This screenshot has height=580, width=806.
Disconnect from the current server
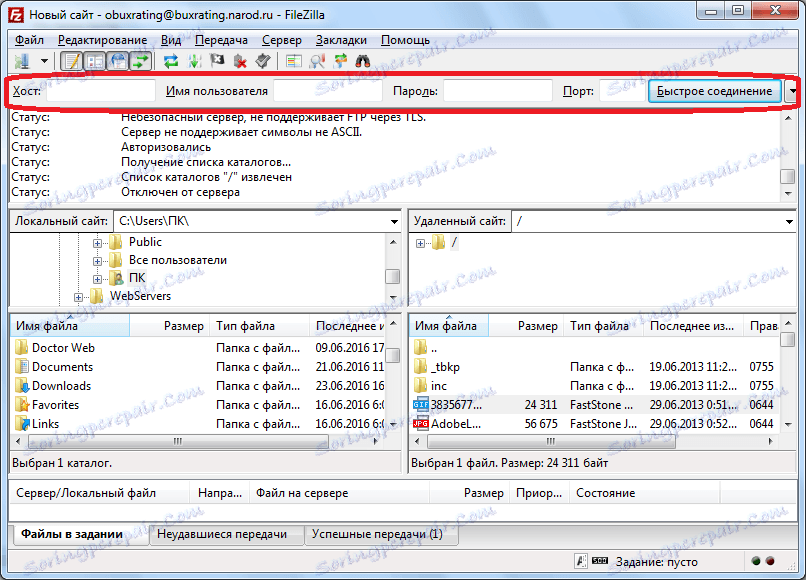(240, 61)
